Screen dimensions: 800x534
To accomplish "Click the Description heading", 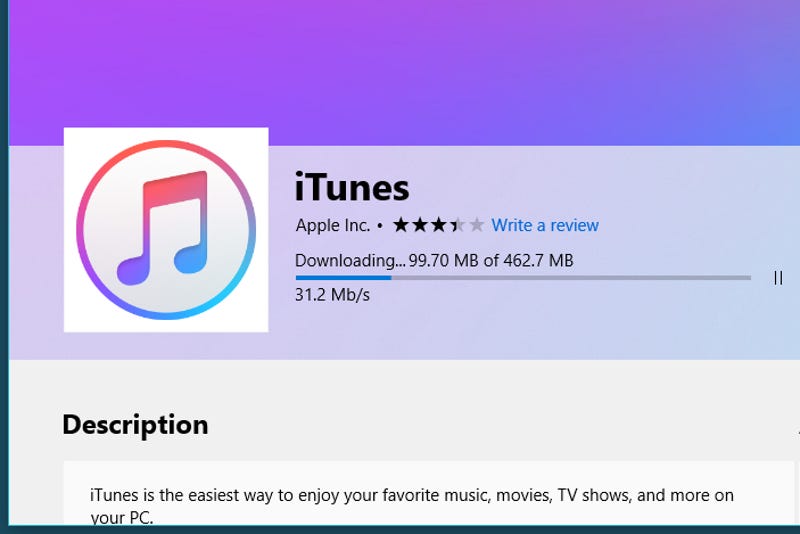I will coord(135,425).
